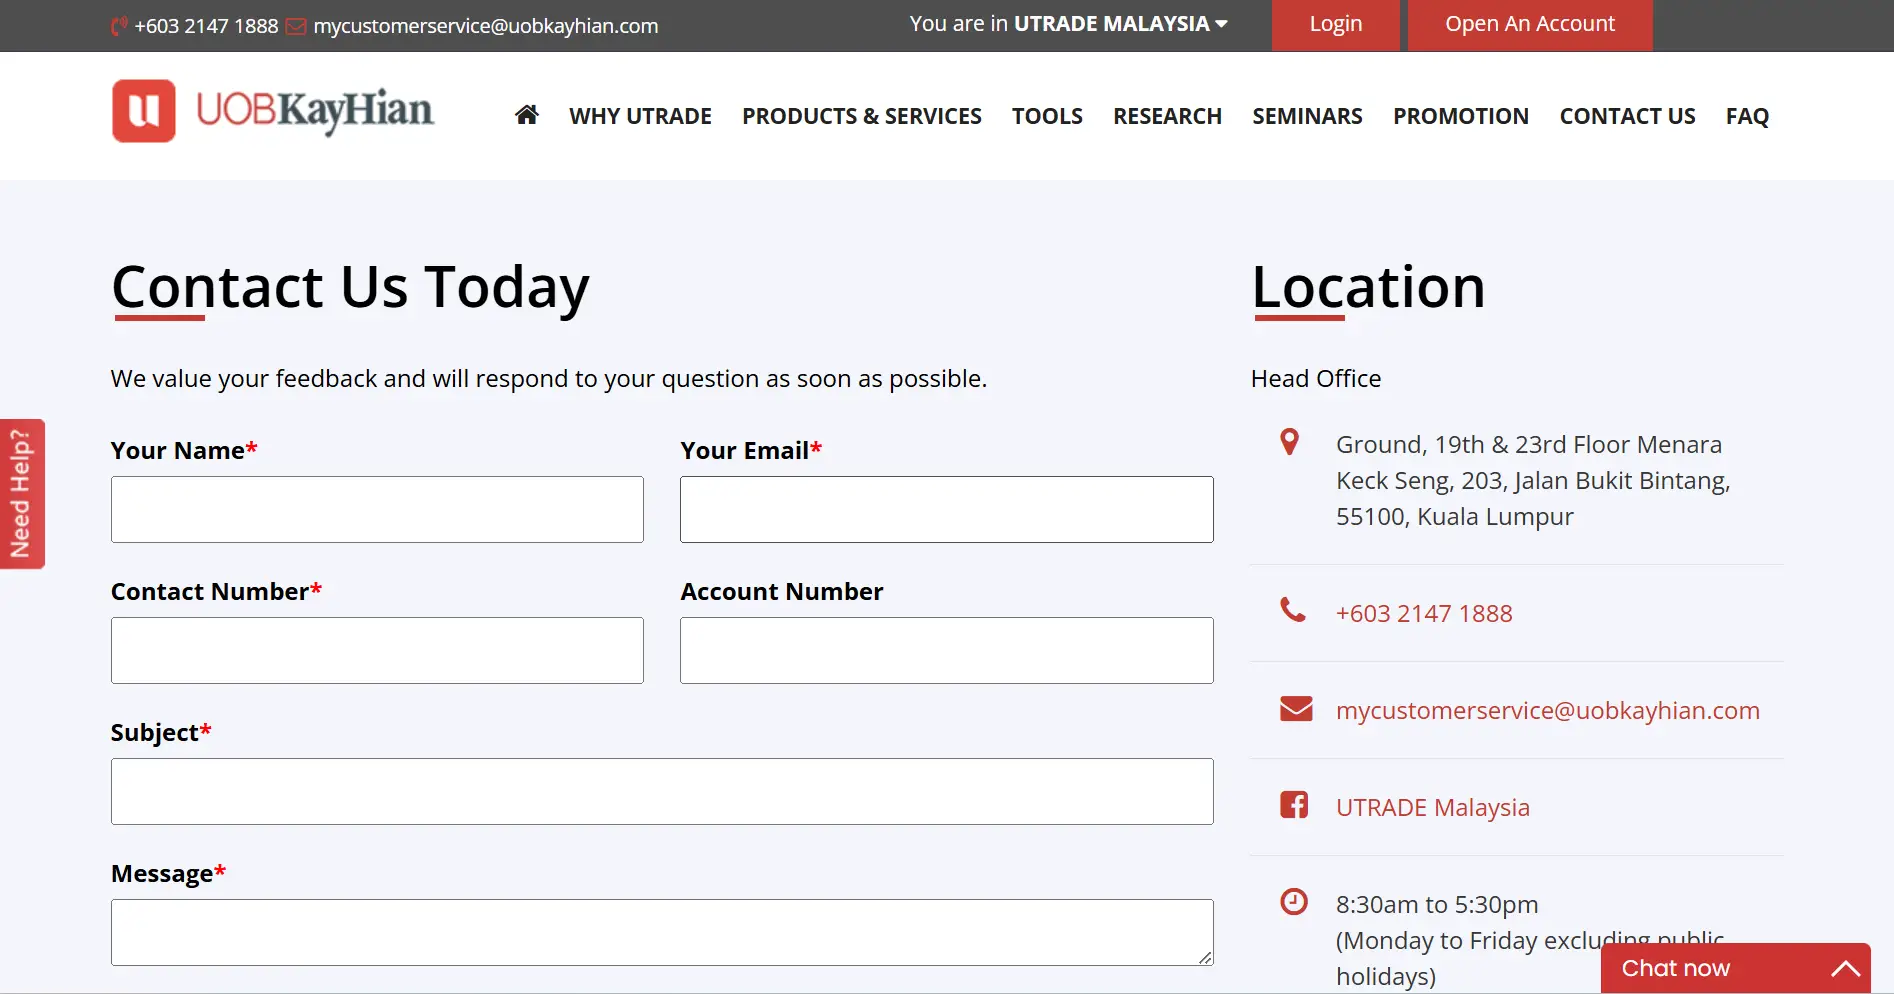Open the Need Help? side tab
This screenshot has width=1894, height=994.
coord(23,494)
